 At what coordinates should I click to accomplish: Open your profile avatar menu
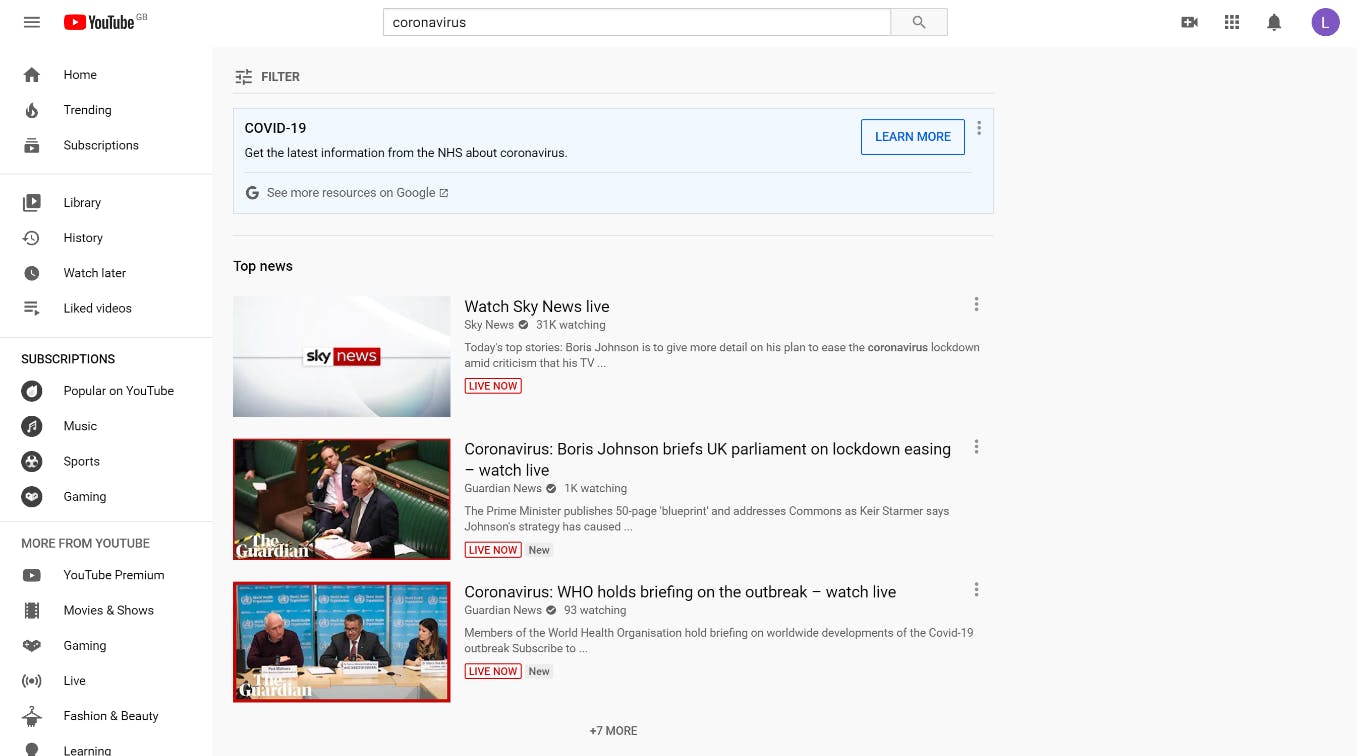[x=1325, y=21]
